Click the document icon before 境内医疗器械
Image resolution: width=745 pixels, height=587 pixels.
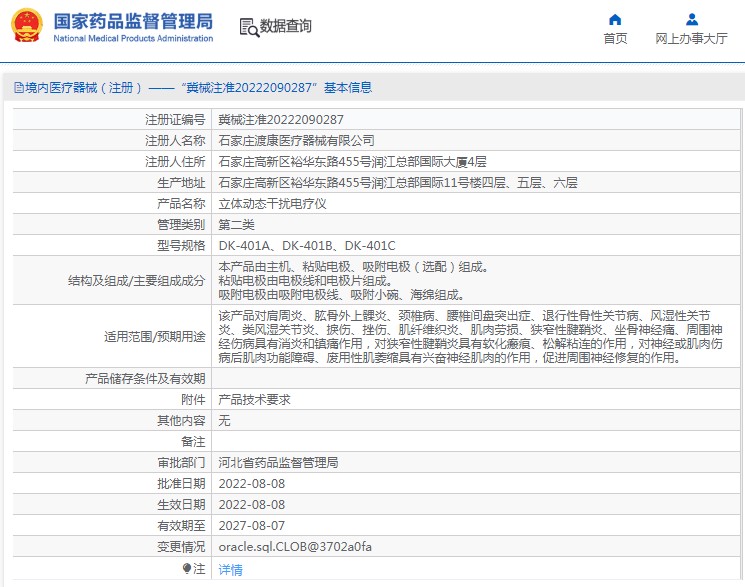pyautogui.click(x=18, y=88)
